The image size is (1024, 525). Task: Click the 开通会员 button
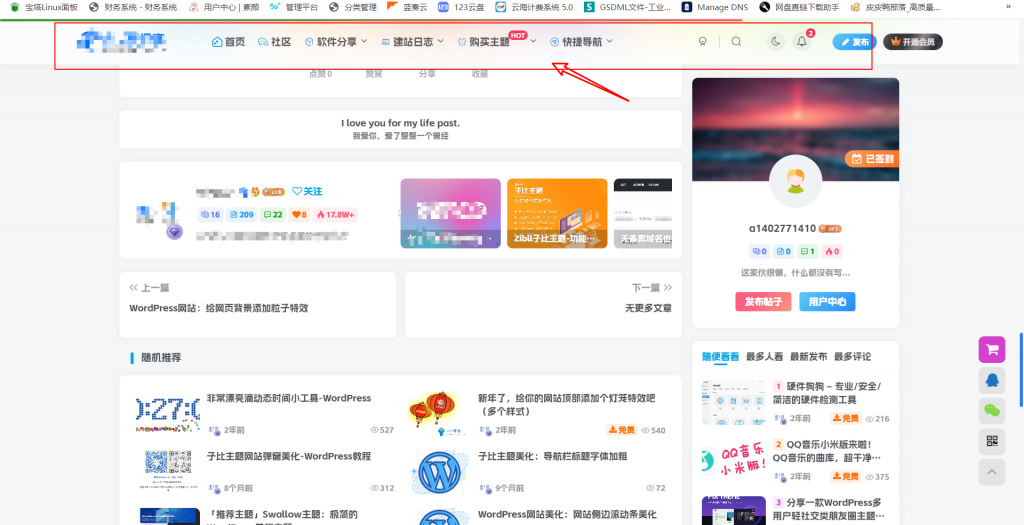tap(912, 42)
